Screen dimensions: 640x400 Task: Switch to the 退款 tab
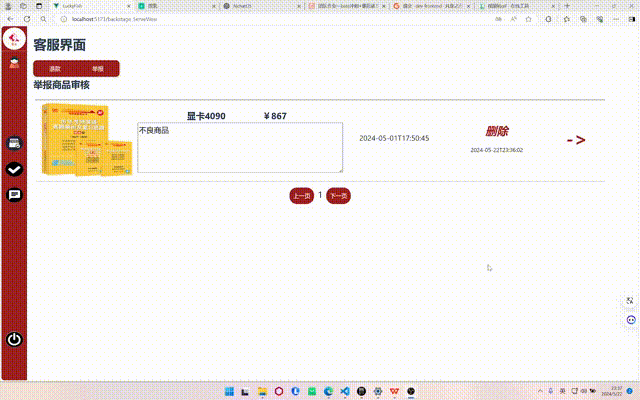pyautogui.click(x=55, y=69)
